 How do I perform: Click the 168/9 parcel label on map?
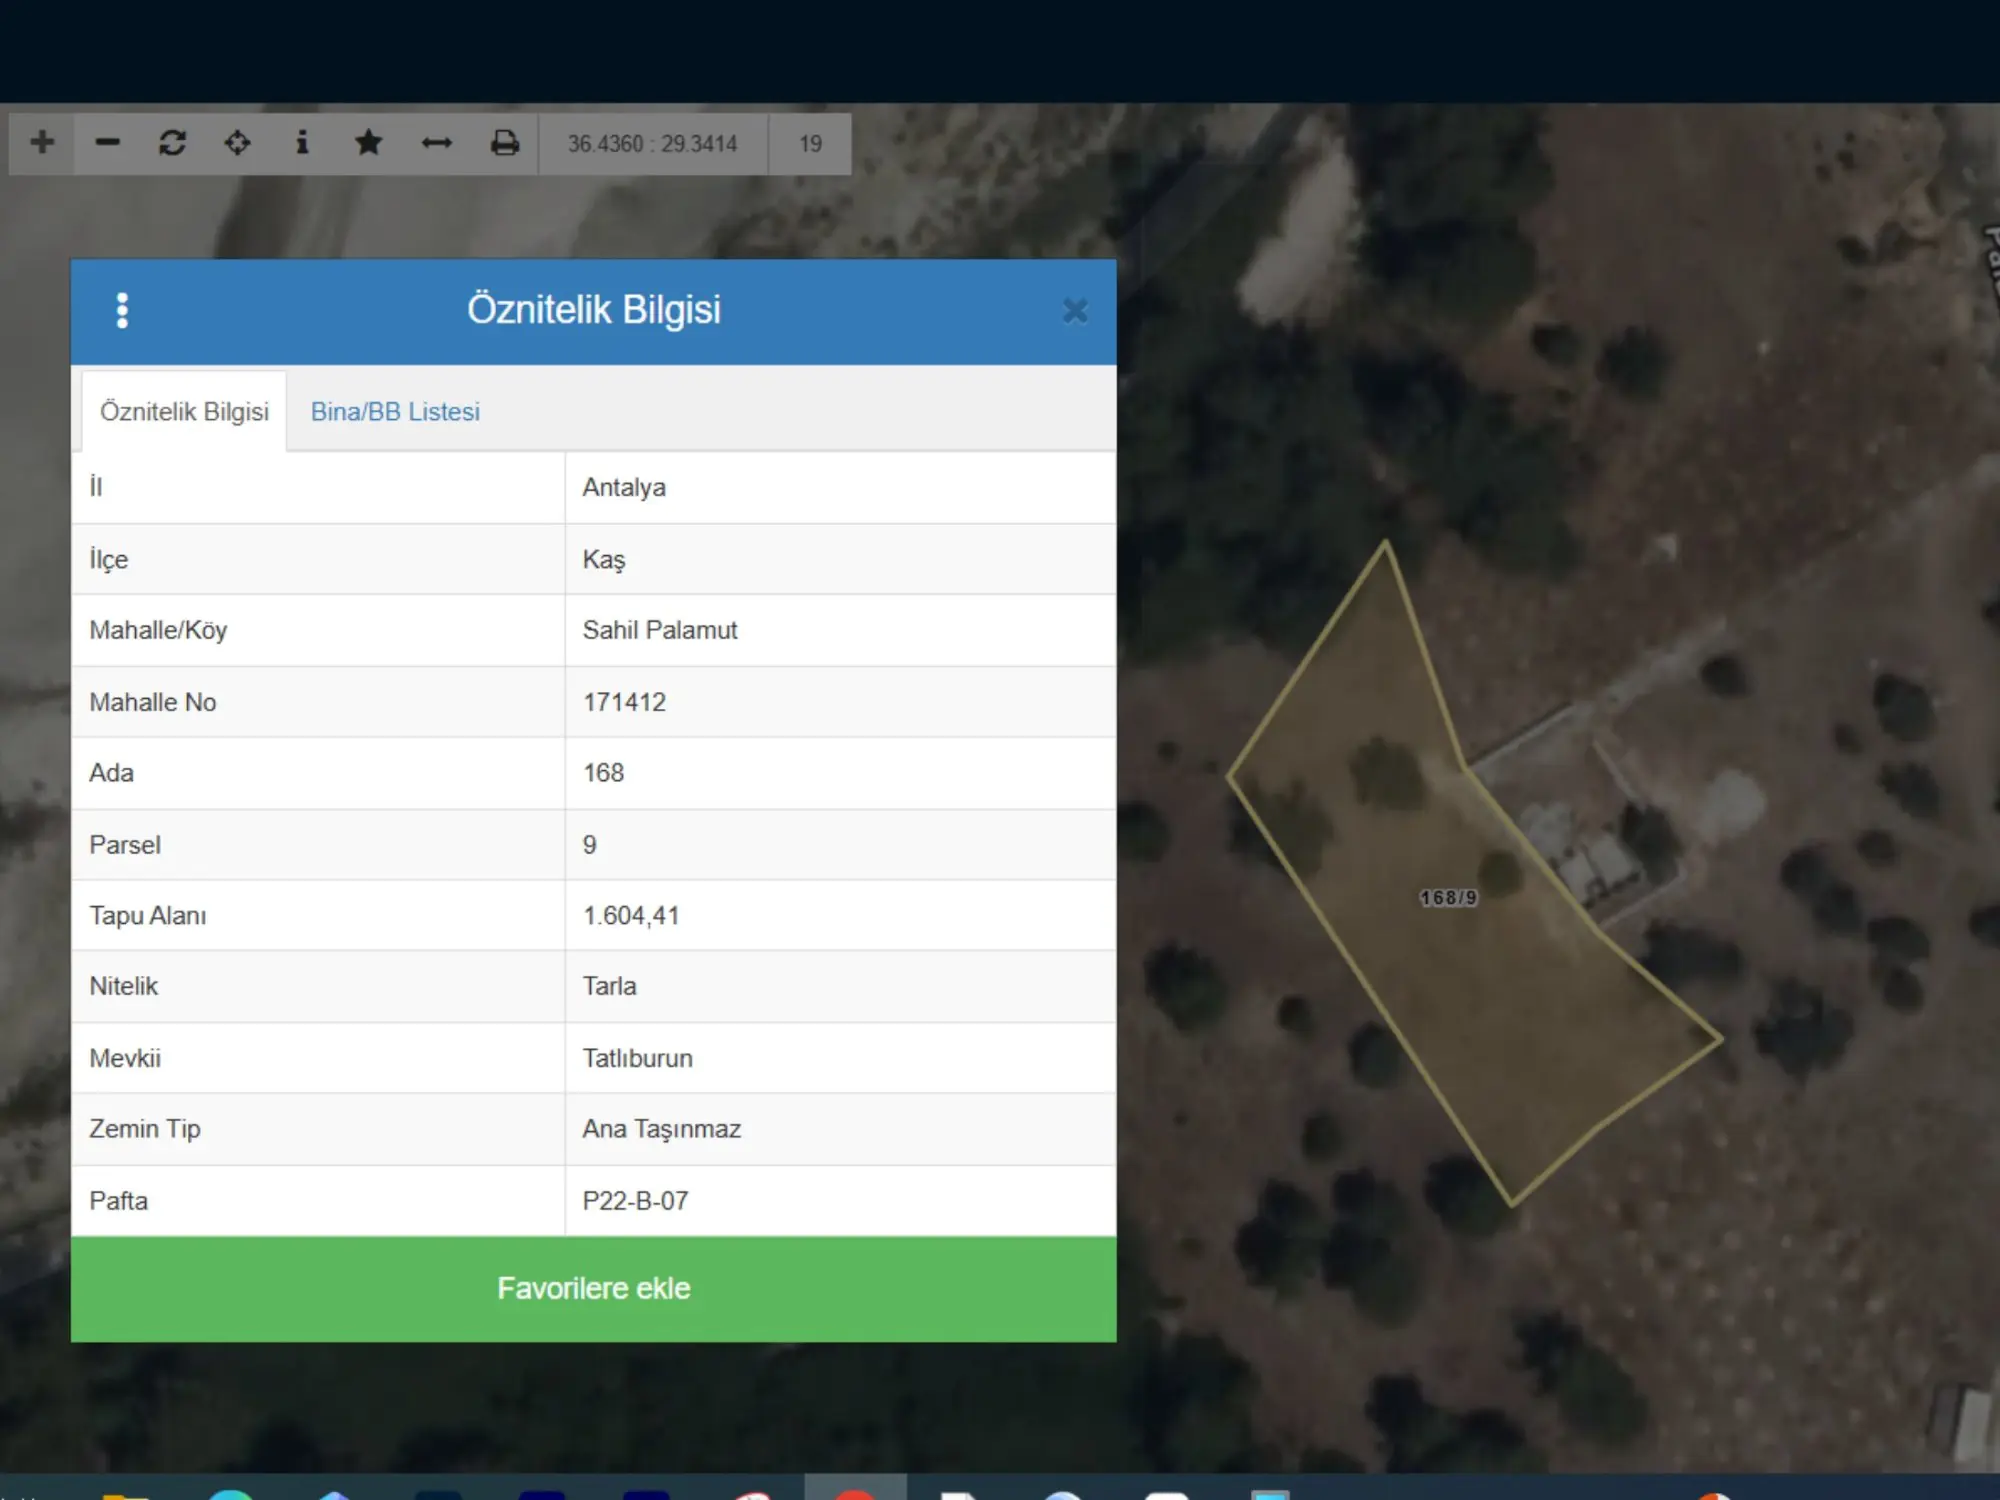(x=1448, y=898)
